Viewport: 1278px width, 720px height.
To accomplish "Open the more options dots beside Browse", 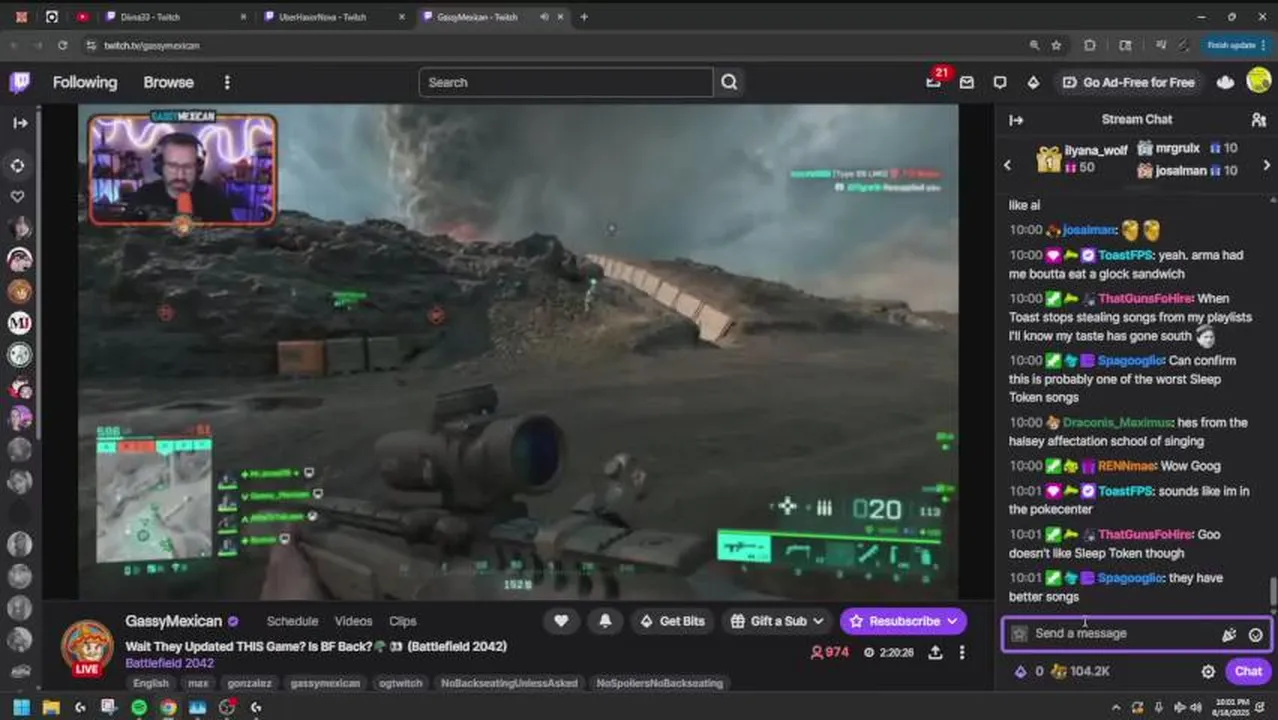I will 227,82.
